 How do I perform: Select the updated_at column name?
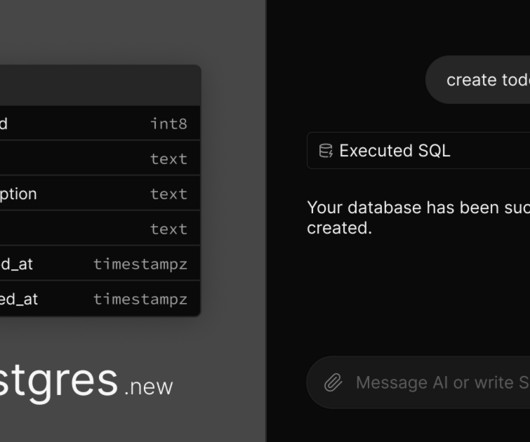click(x=19, y=299)
